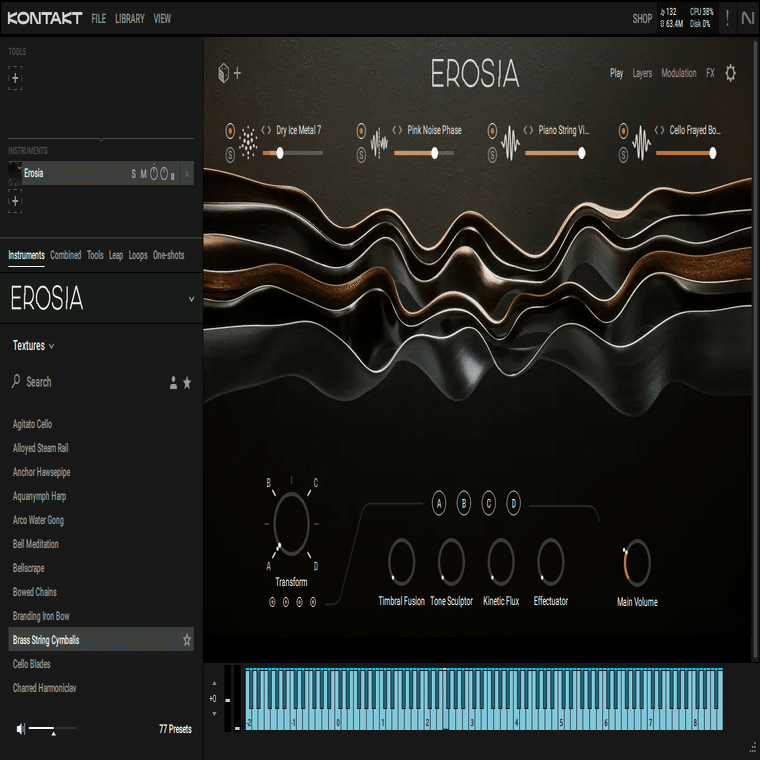Click the Pink Noise Phase waveform icon
This screenshot has height=760, width=760.
[379, 142]
